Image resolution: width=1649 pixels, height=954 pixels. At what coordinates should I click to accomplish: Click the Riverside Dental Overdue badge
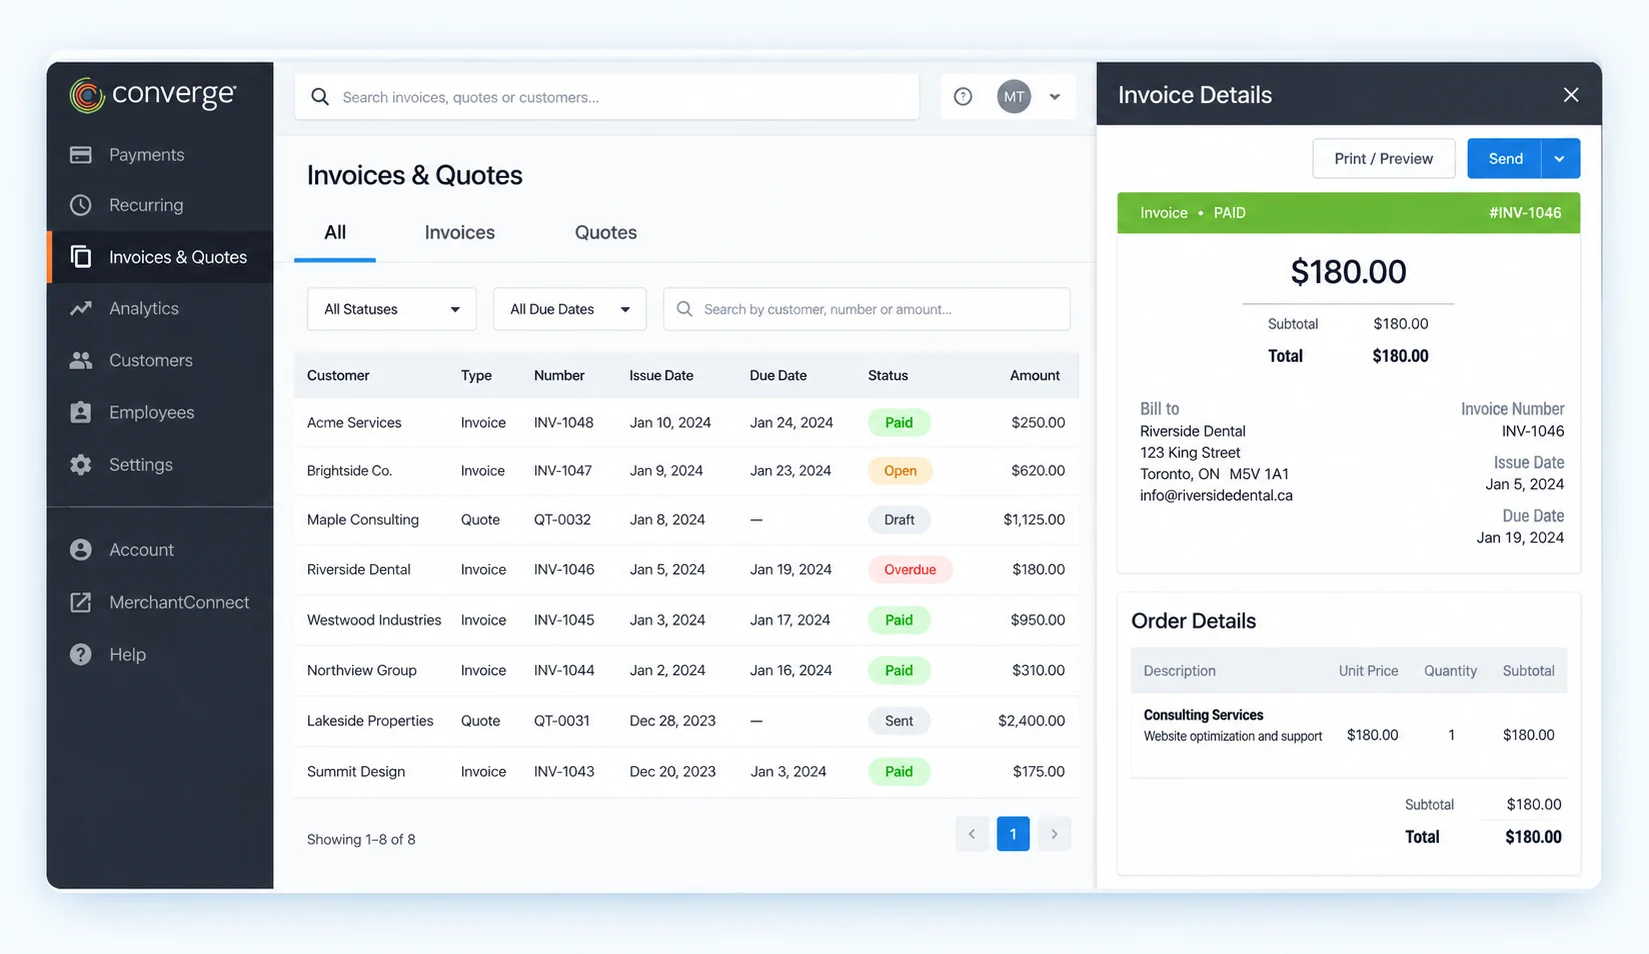tap(910, 570)
